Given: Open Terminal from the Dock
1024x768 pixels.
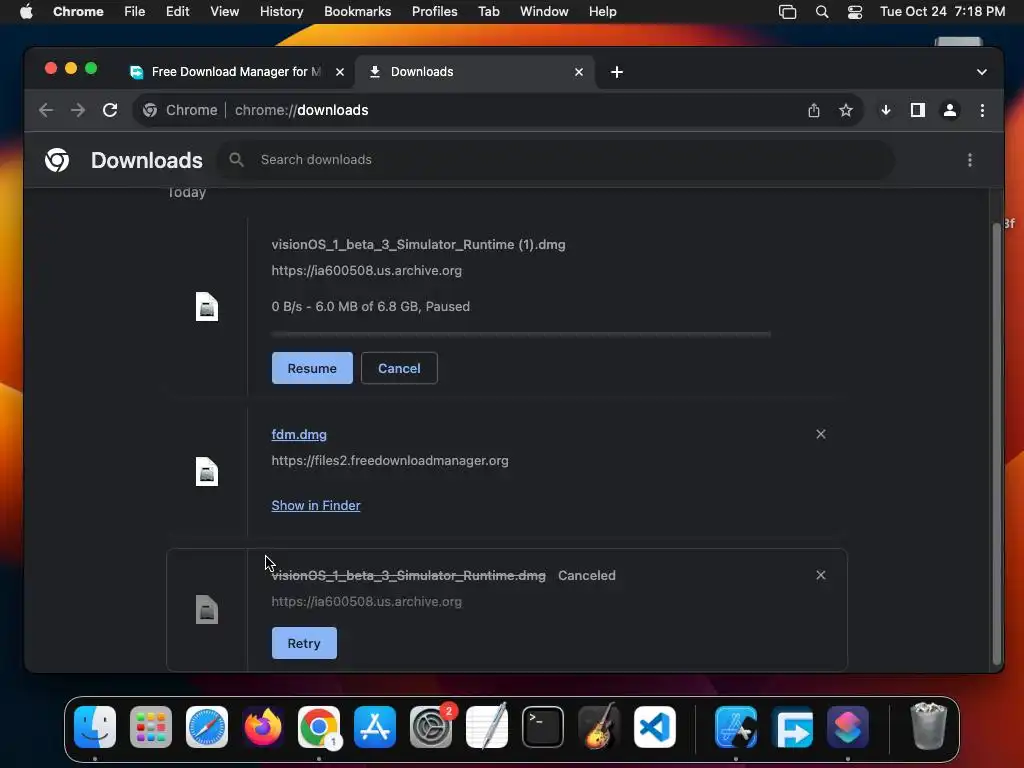Looking at the screenshot, I should pos(543,727).
